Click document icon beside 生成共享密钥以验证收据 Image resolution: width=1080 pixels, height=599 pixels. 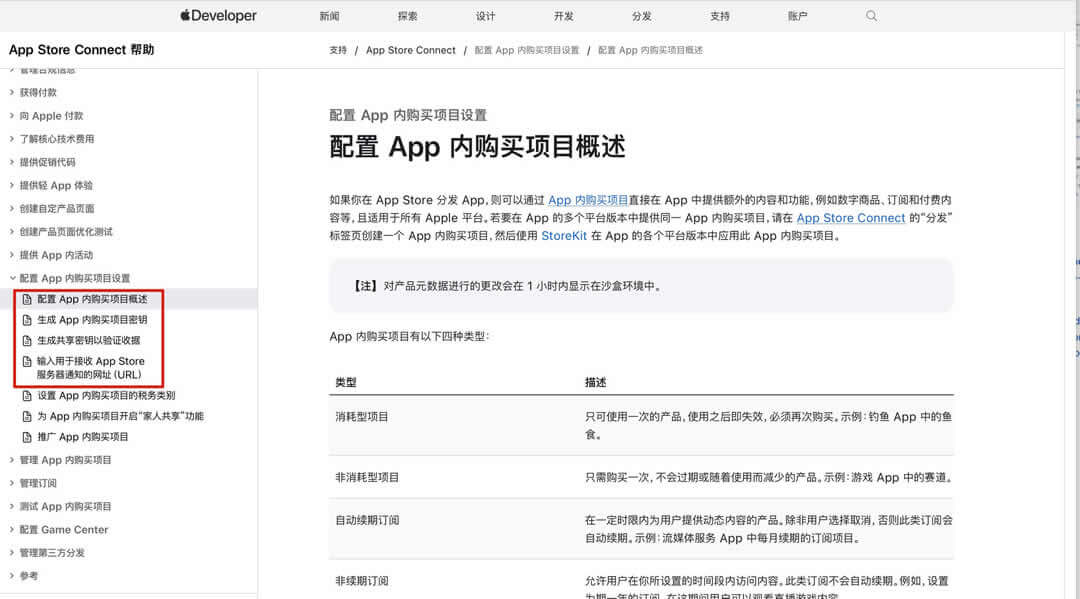(x=27, y=341)
